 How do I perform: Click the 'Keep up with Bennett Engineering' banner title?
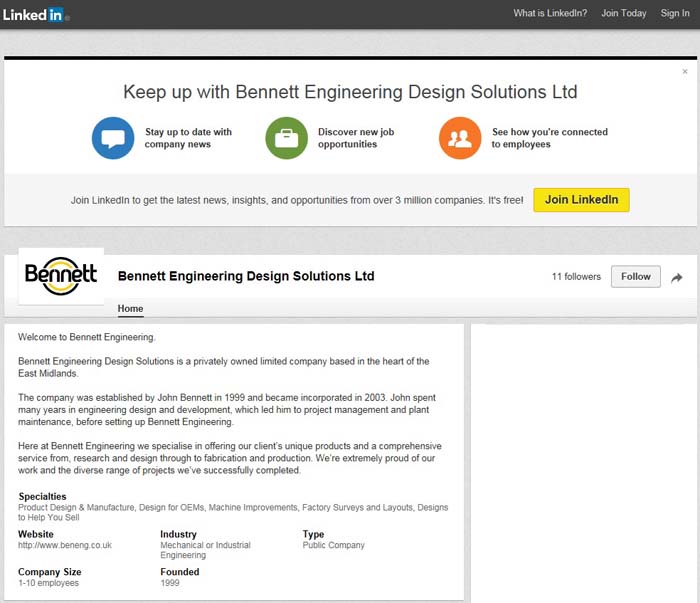click(x=350, y=92)
